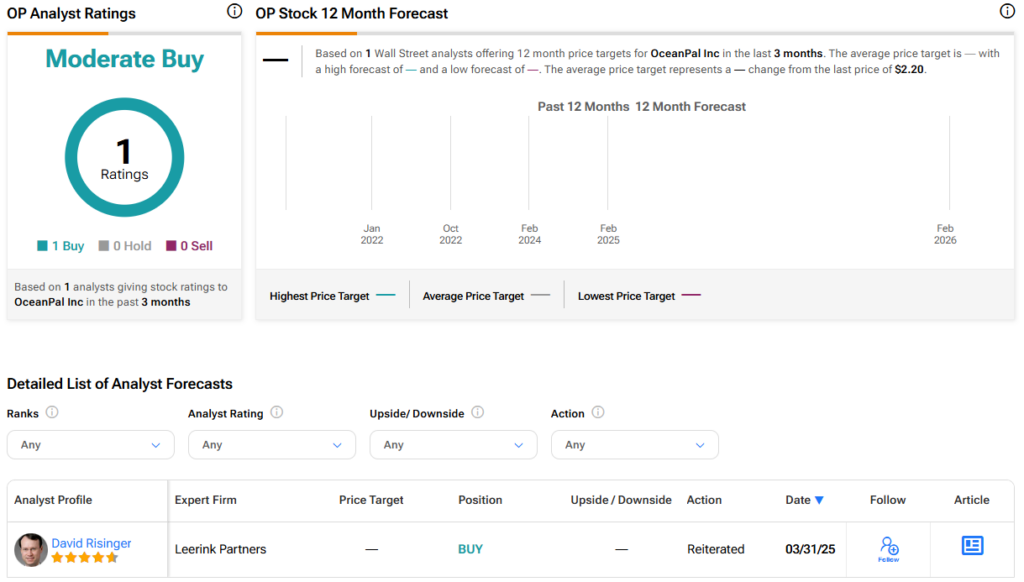Expand the Action dropdown
This screenshot has height=582, width=1024.
pos(635,445)
